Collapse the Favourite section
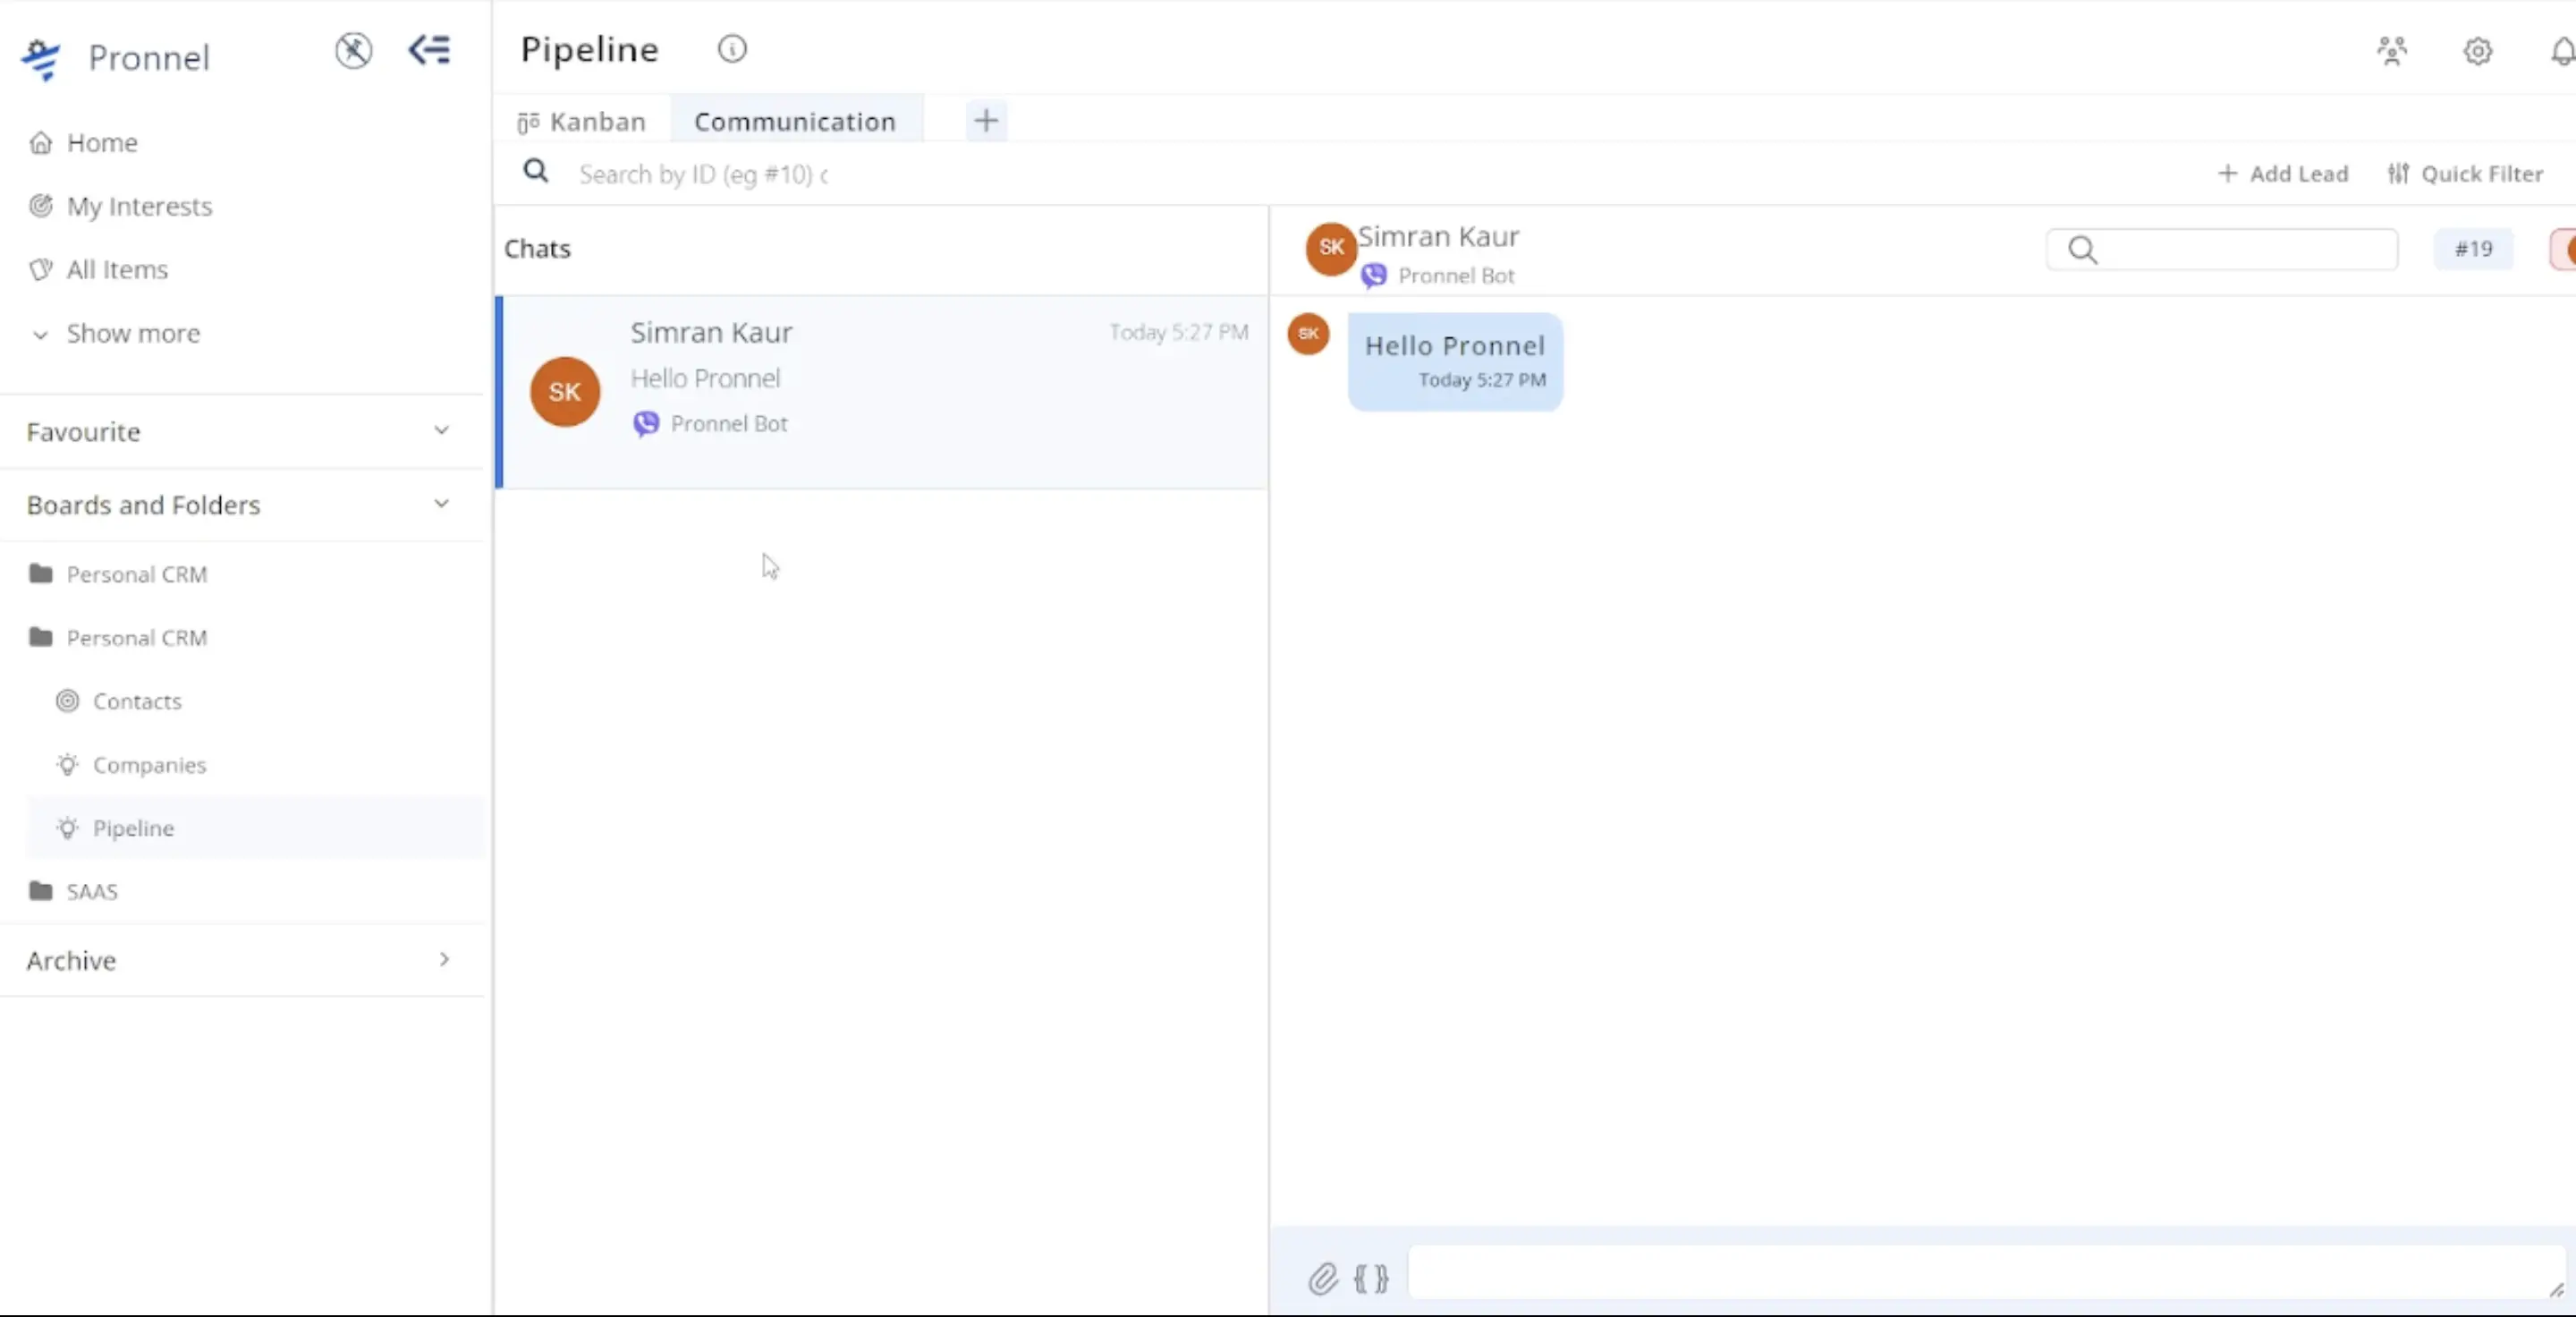The width and height of the screenshot is (2576, 1317). (x=441, y=431)
